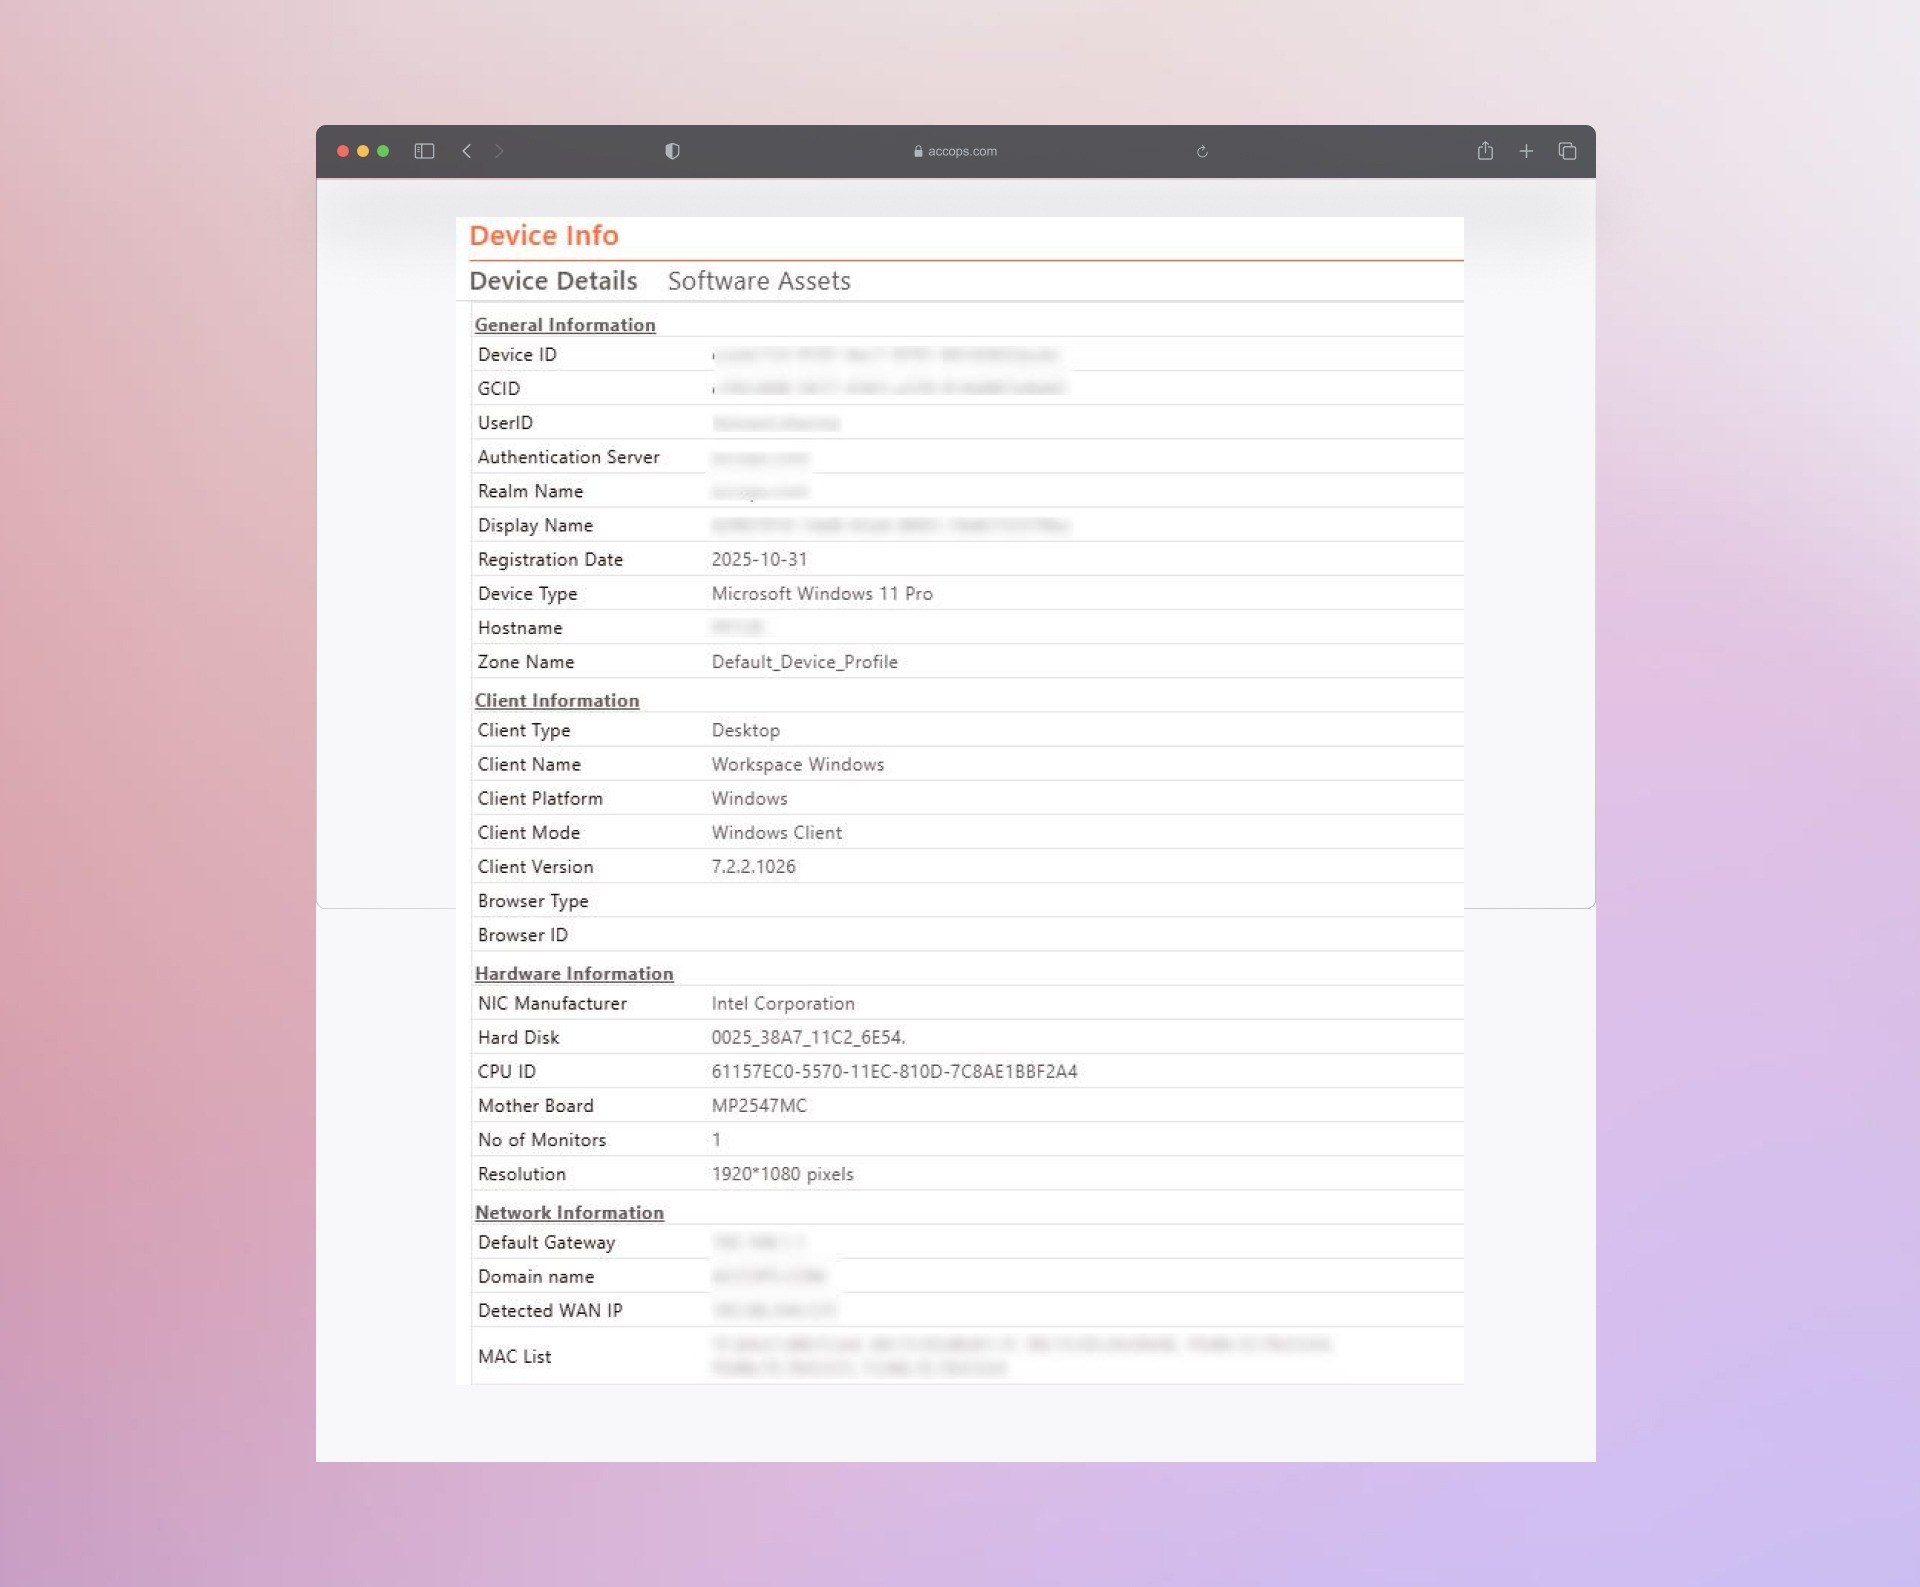Go back using the back arrow
The image size is (1920, 1587).
[x=467, y=151]
